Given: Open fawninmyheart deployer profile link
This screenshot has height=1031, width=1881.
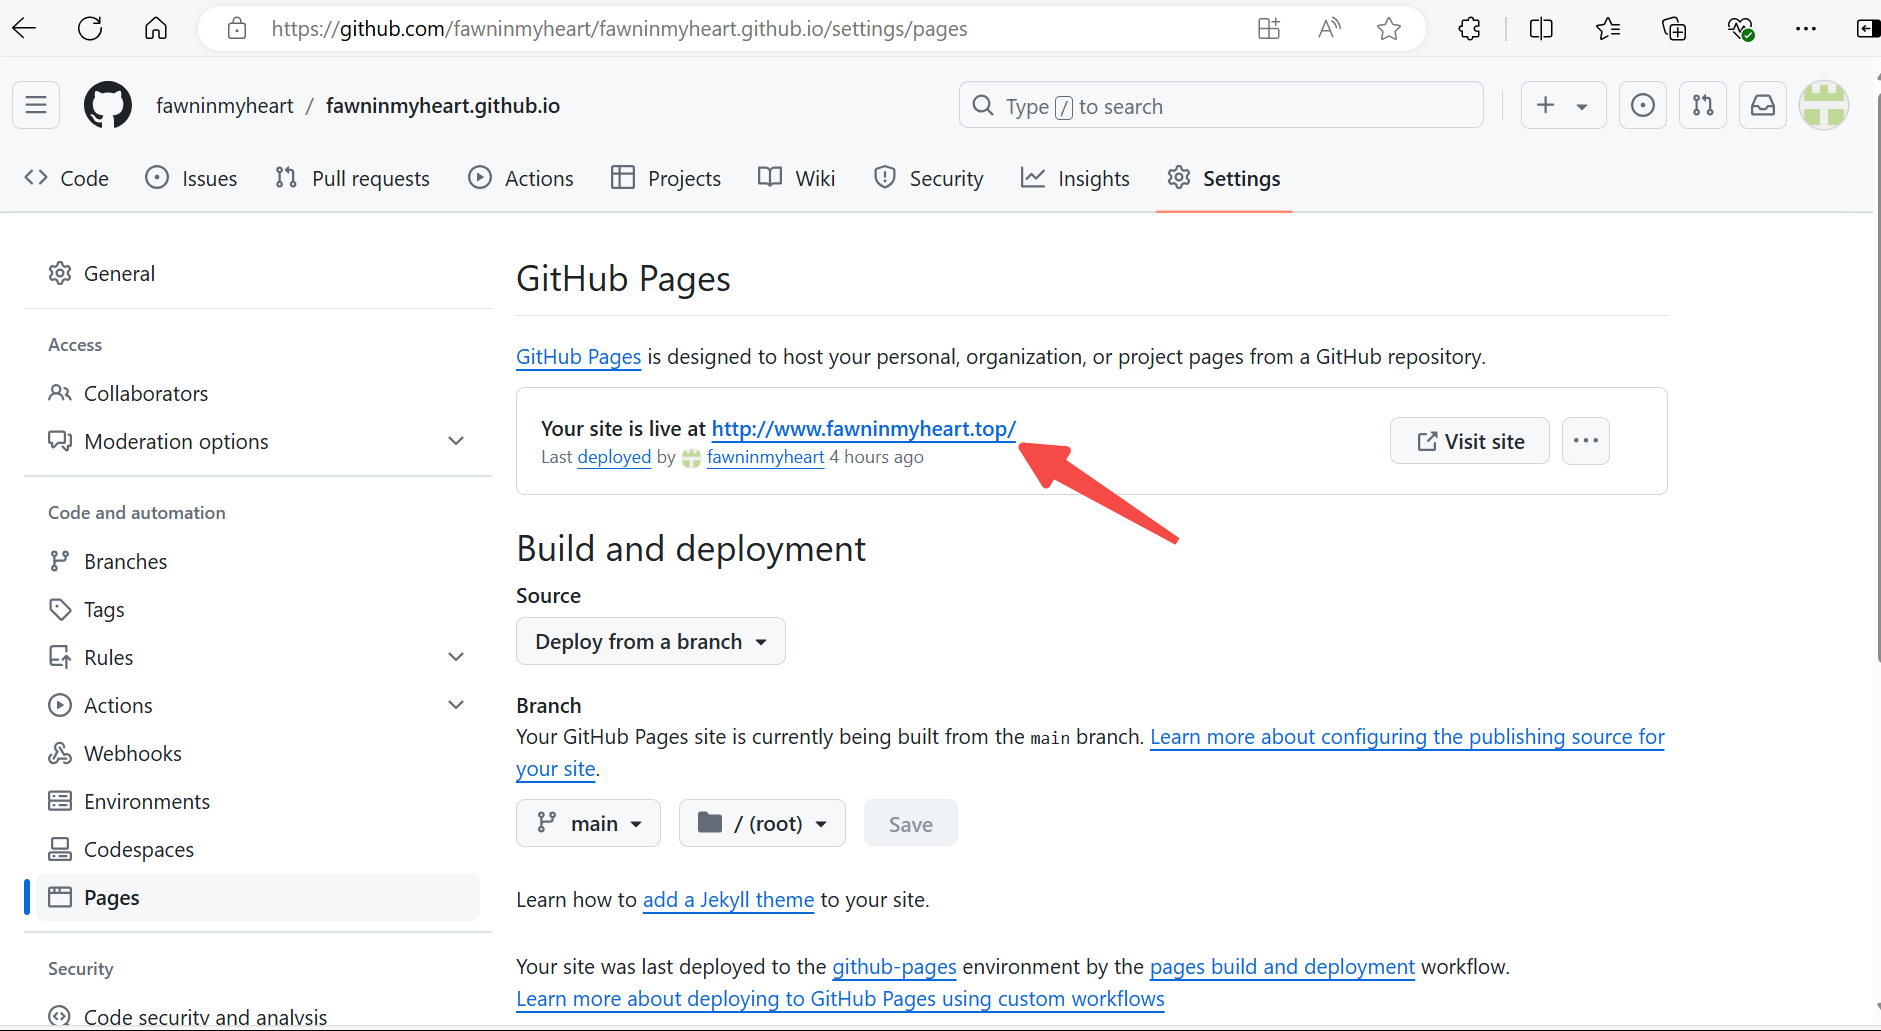Looking at the screenshot, I should [x=765, y=457].
